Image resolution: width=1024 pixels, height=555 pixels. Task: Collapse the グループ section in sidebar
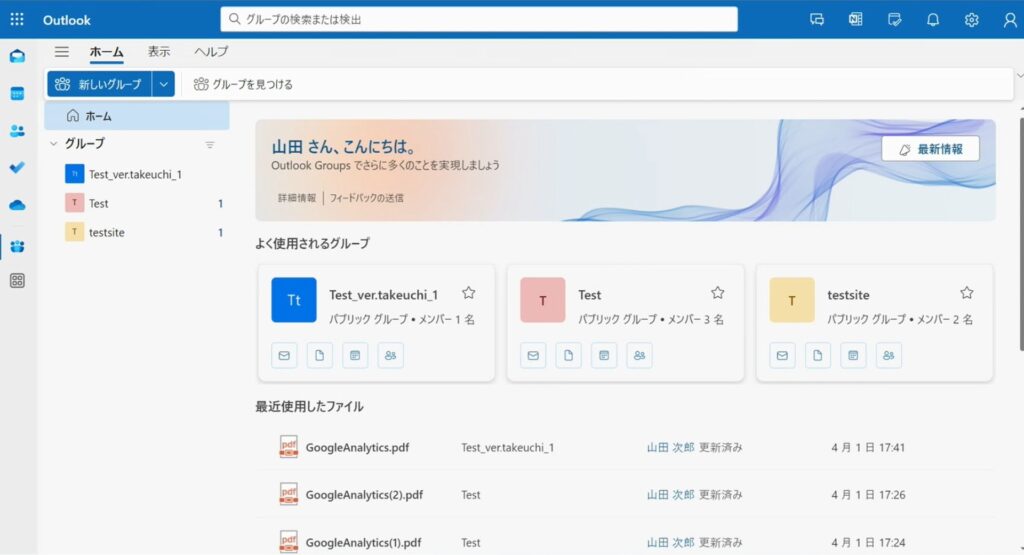(x=53, y=144)
